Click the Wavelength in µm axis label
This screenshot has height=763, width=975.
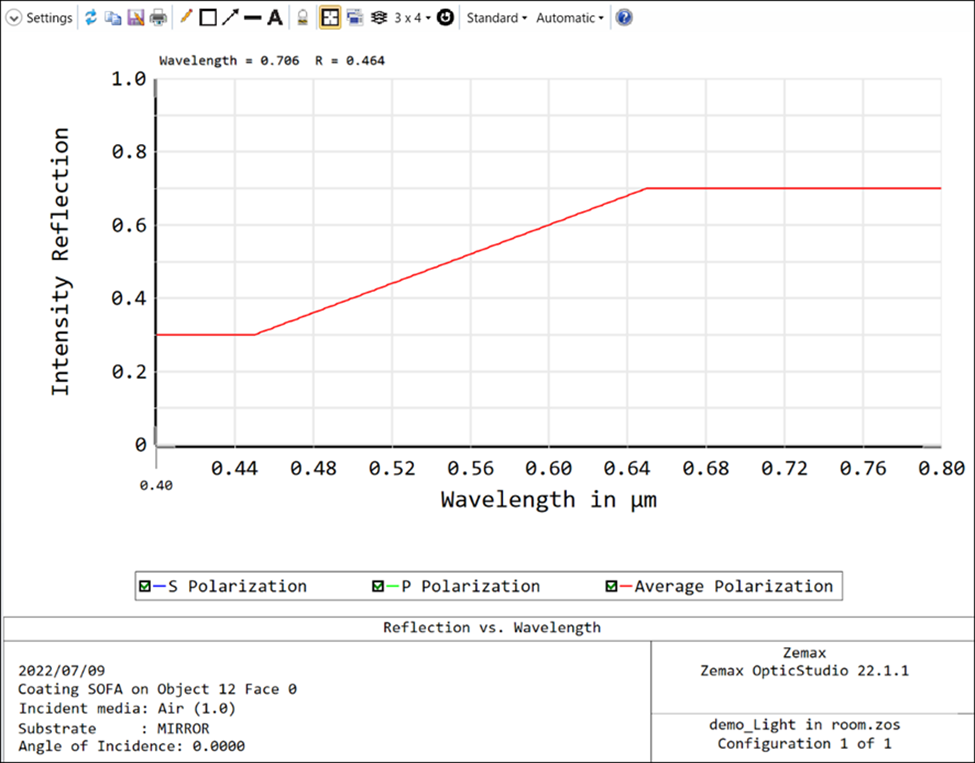(x=548, y=499)
